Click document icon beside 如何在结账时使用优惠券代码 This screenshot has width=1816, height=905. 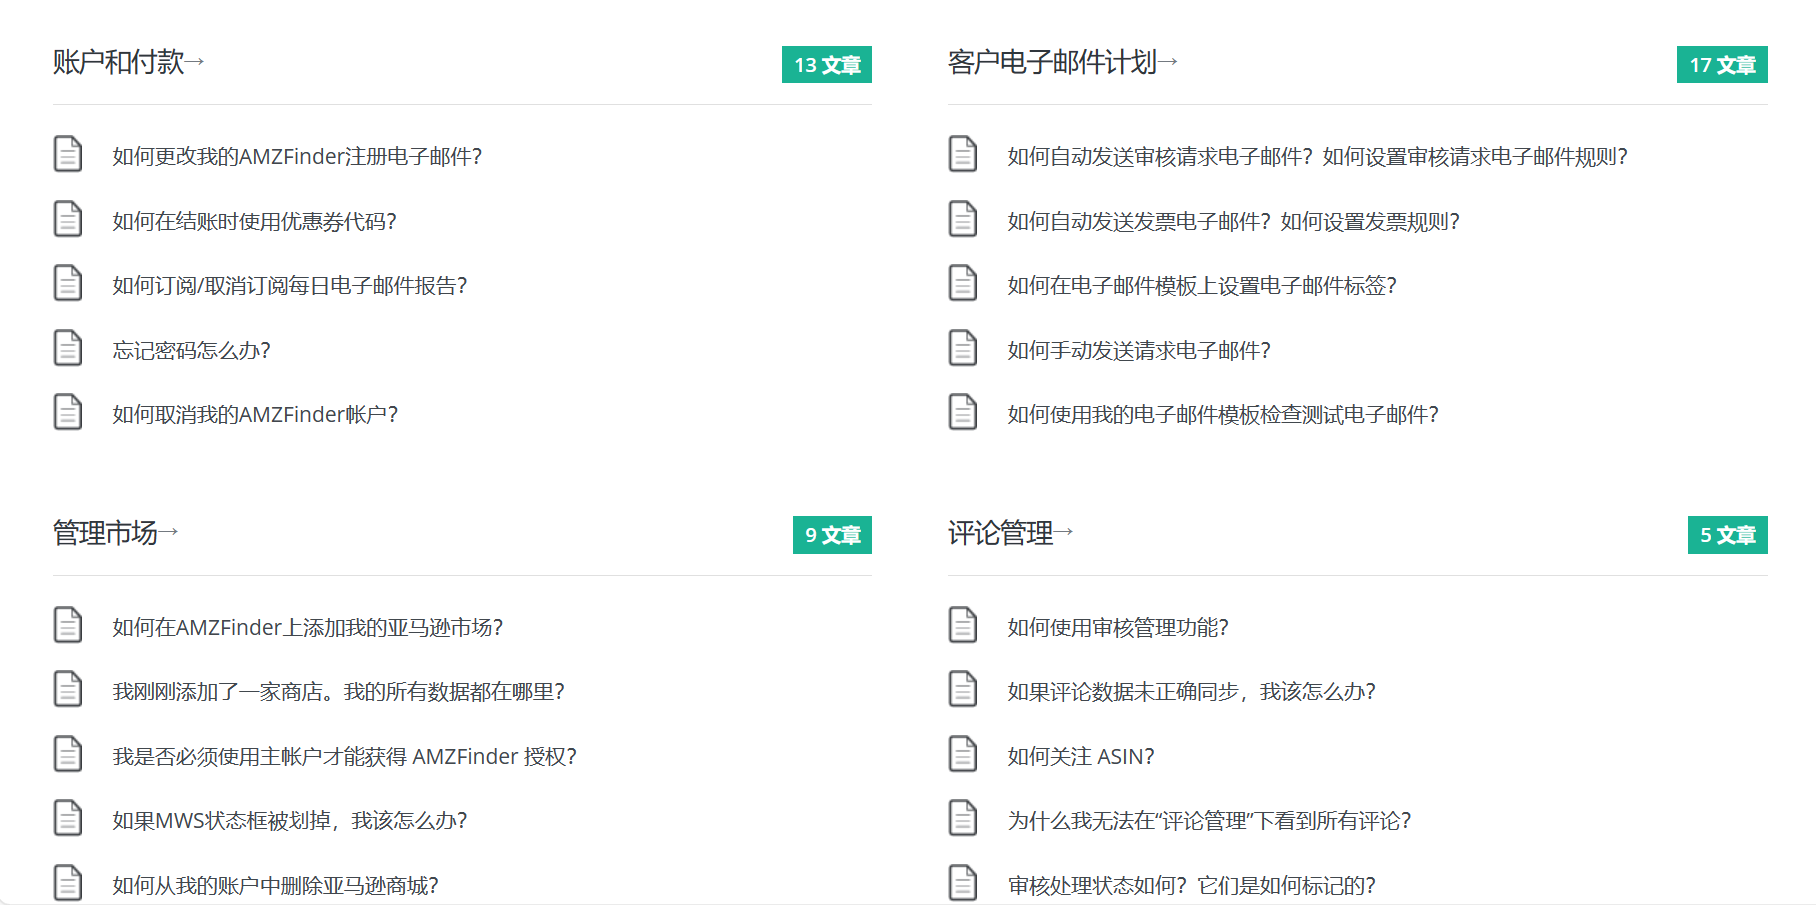tap(68, 219)
